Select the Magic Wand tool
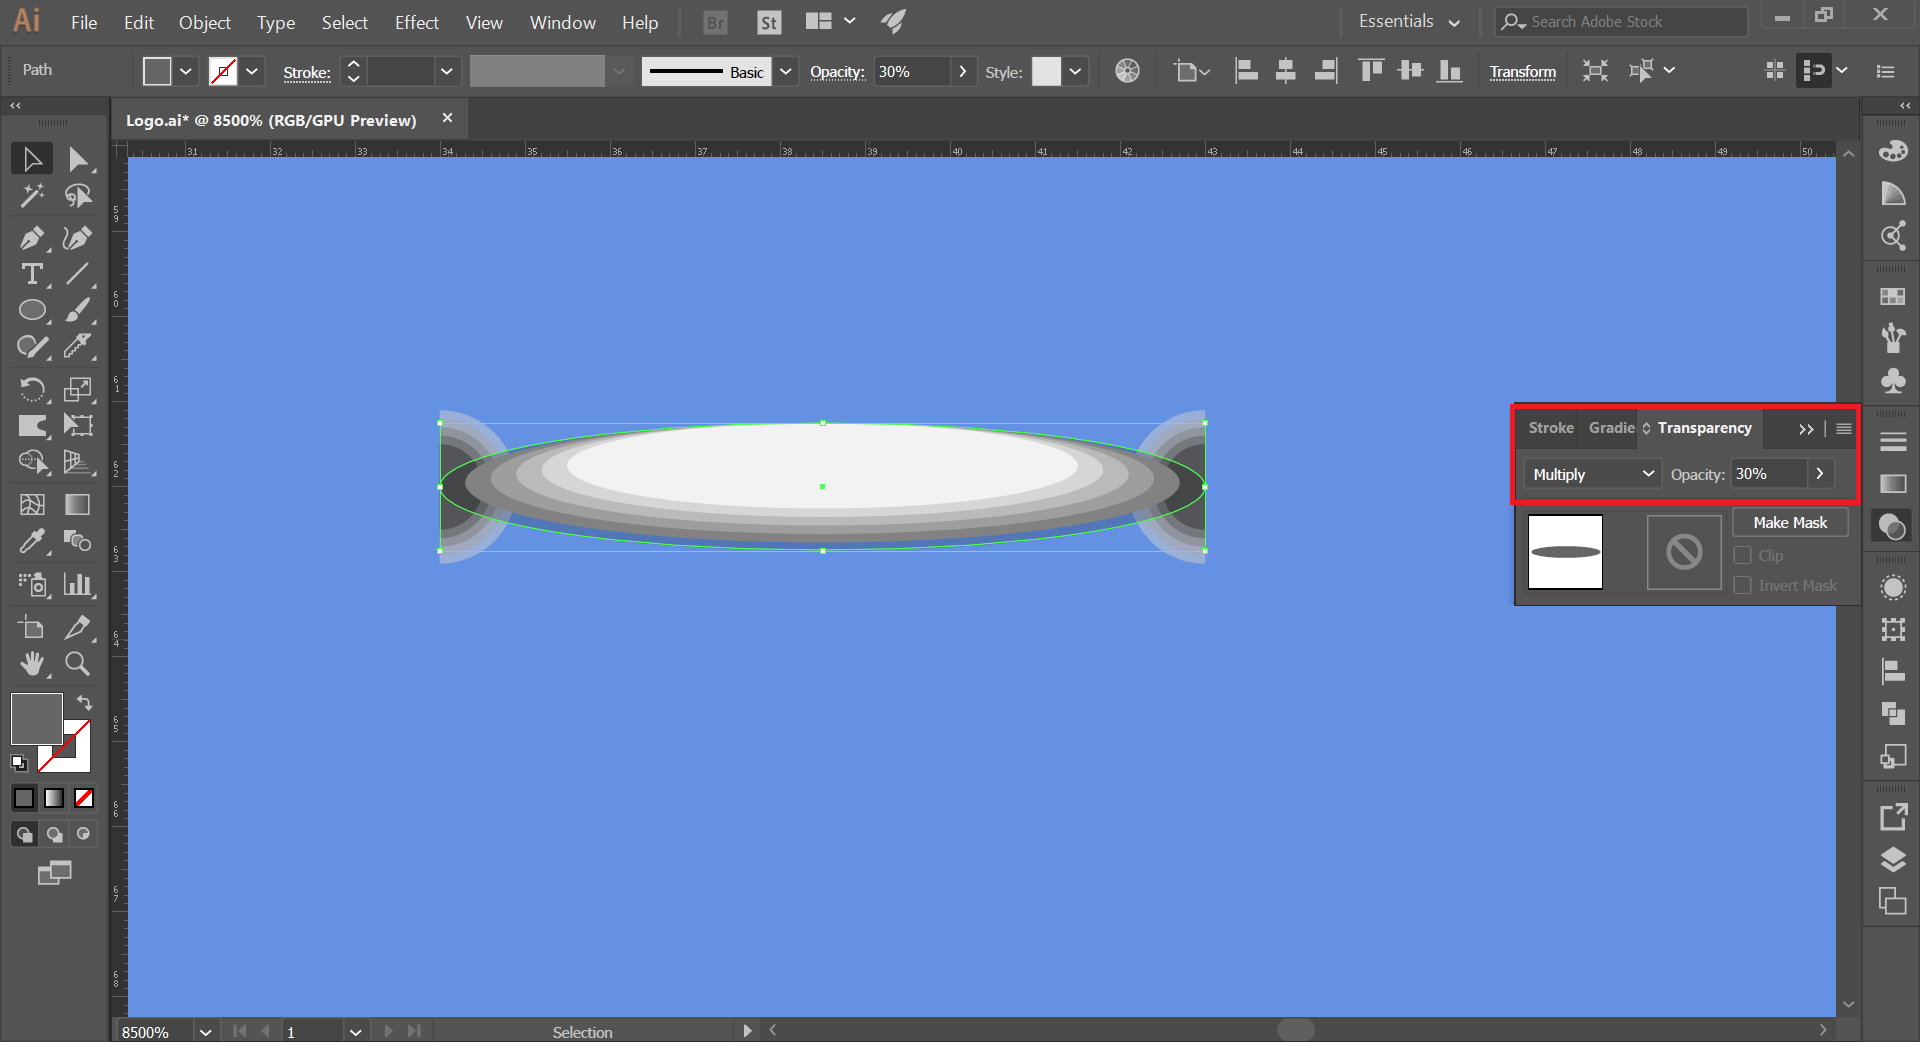This screenshot has width=1920, height=1042. coord(32,196)
